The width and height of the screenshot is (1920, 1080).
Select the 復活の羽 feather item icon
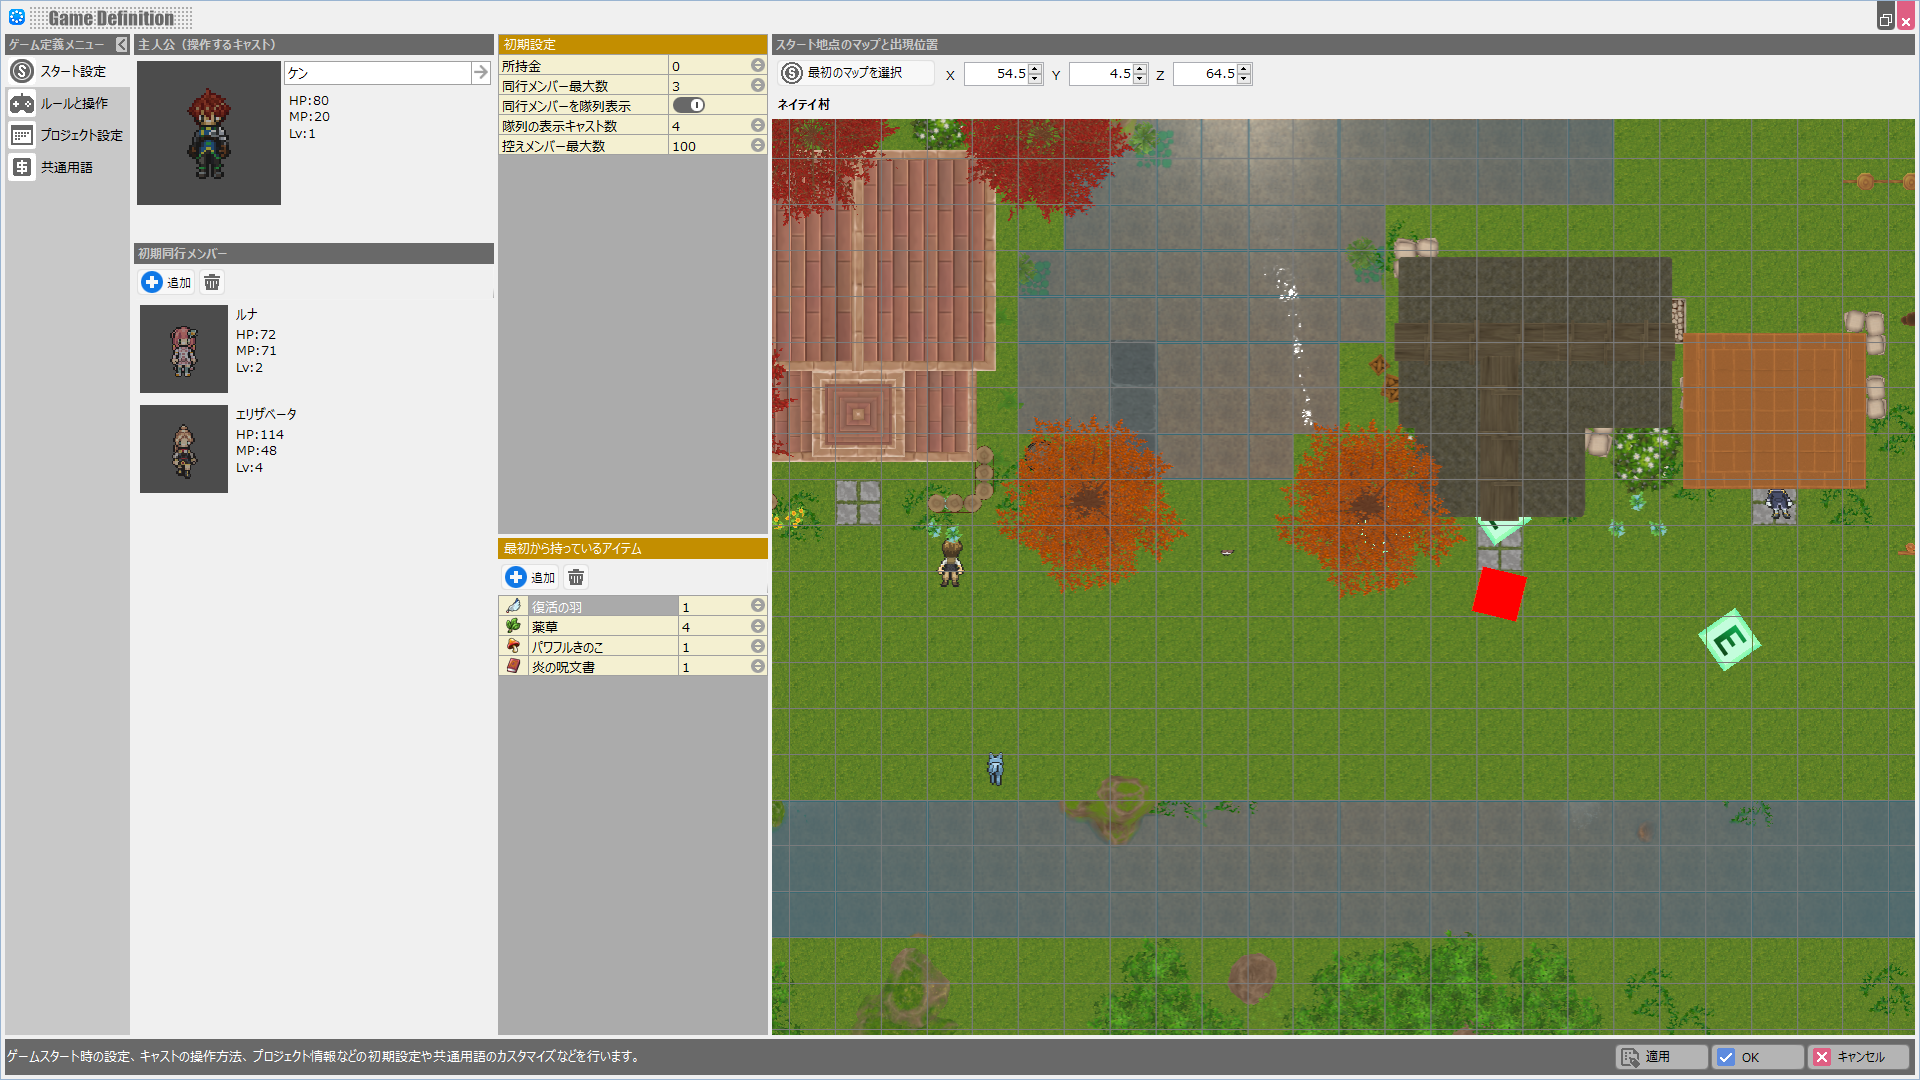pos(513,607)
